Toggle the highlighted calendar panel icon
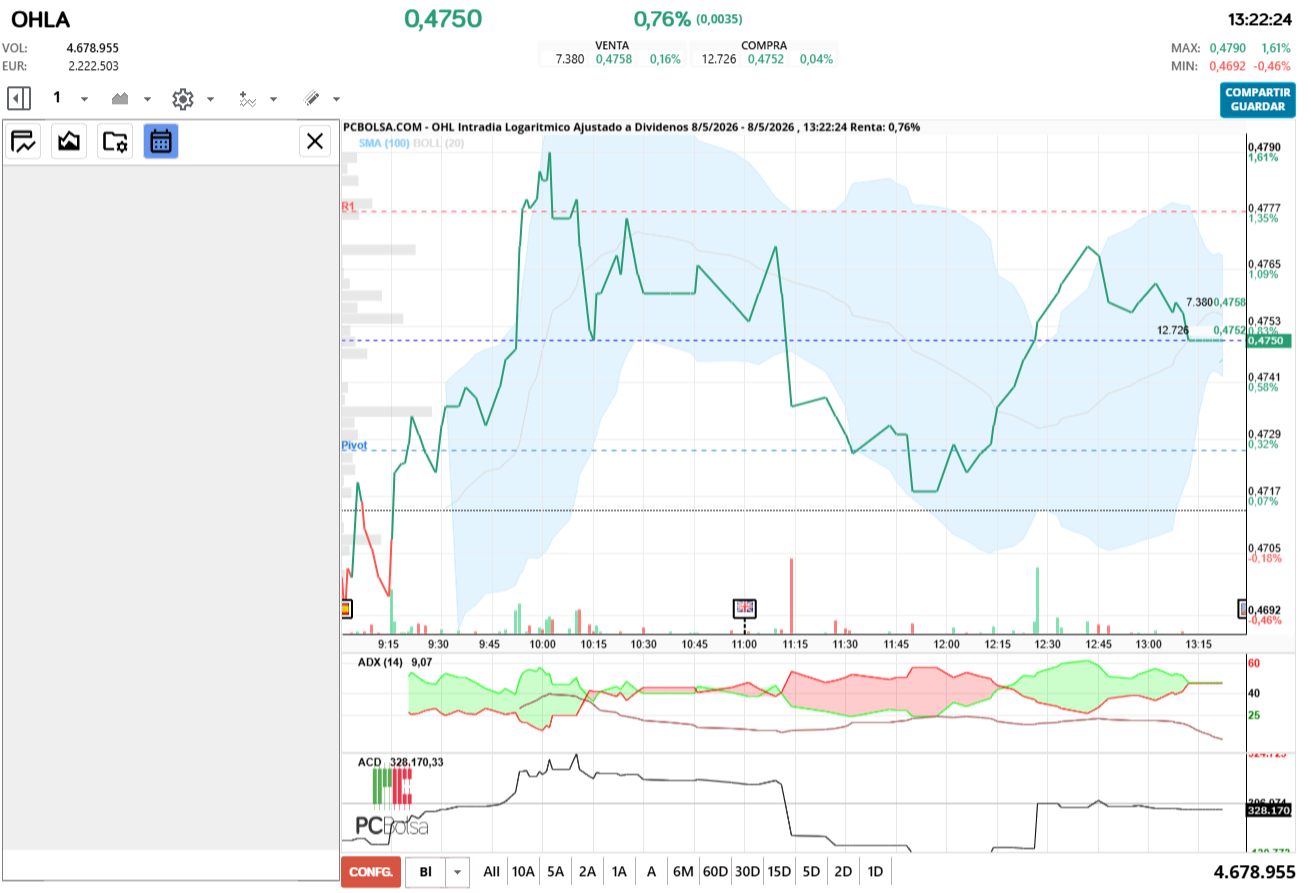The width and height of the screenshot is (1311, 893). (x=161, y=142)
